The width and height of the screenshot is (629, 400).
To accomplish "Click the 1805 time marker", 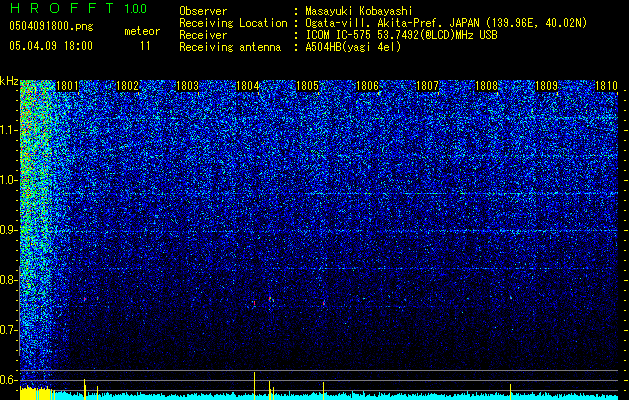I will pos(307,86).
